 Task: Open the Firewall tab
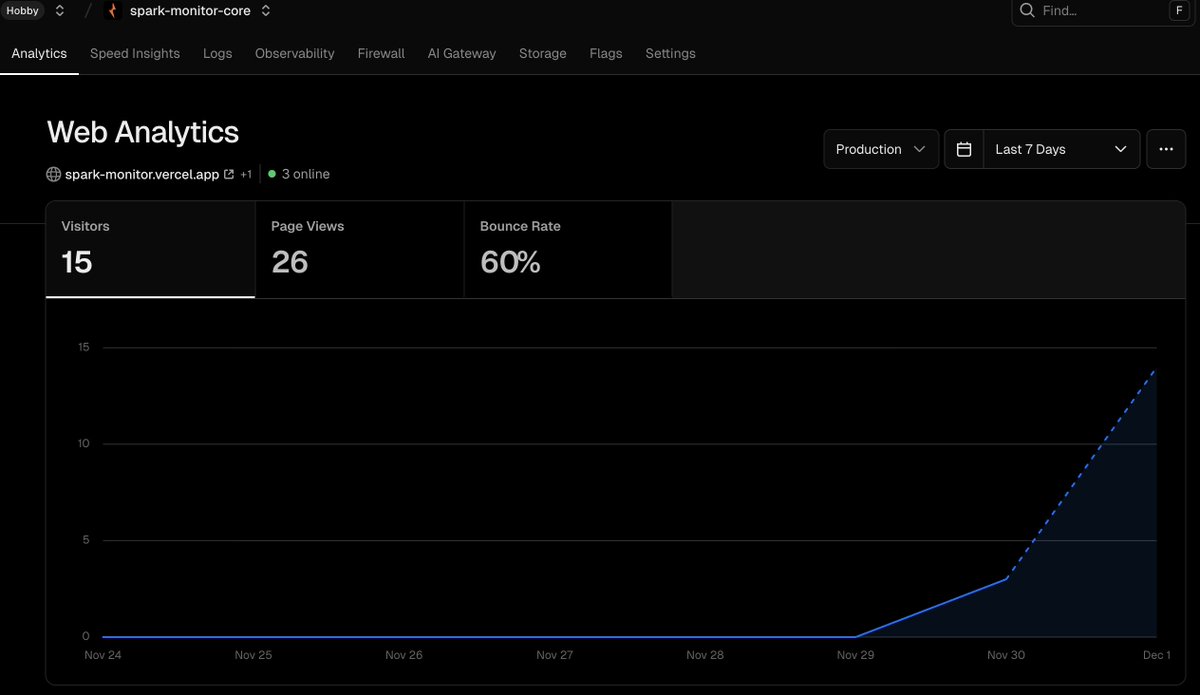[381, 53]
